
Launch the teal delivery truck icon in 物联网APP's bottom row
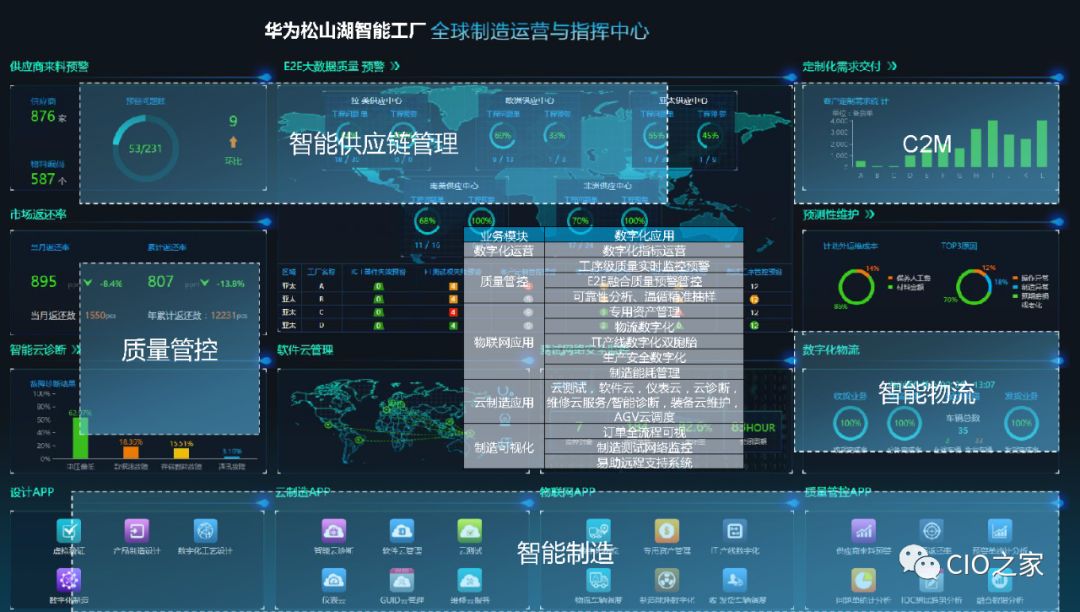598,580
